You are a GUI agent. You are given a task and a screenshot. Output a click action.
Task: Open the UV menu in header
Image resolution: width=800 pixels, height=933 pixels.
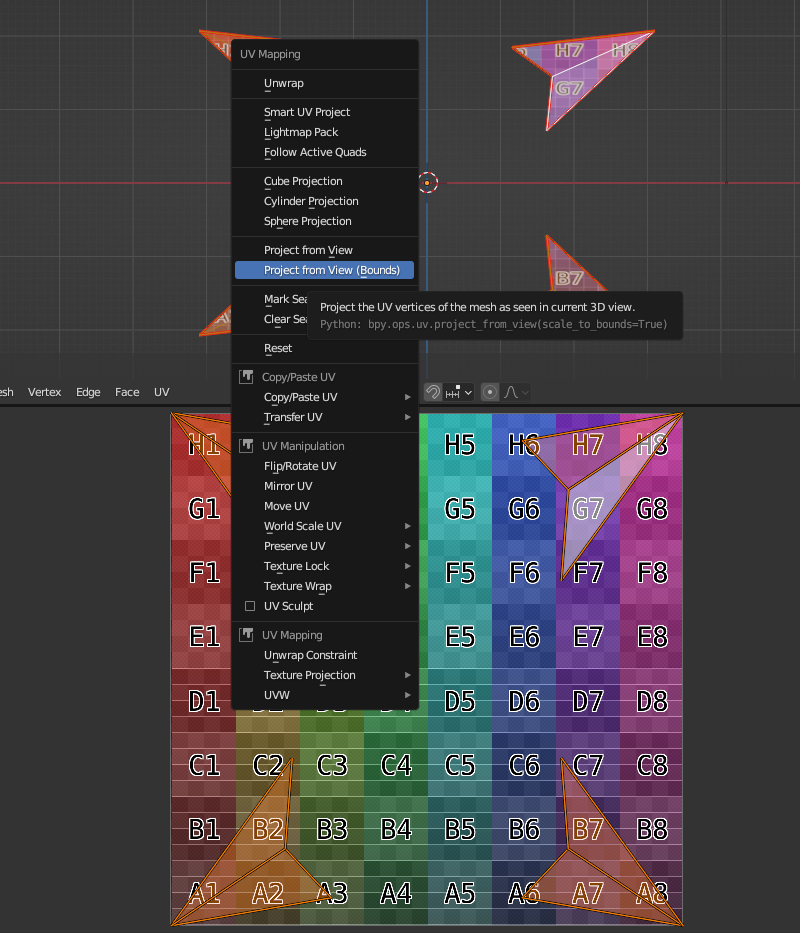162,392
